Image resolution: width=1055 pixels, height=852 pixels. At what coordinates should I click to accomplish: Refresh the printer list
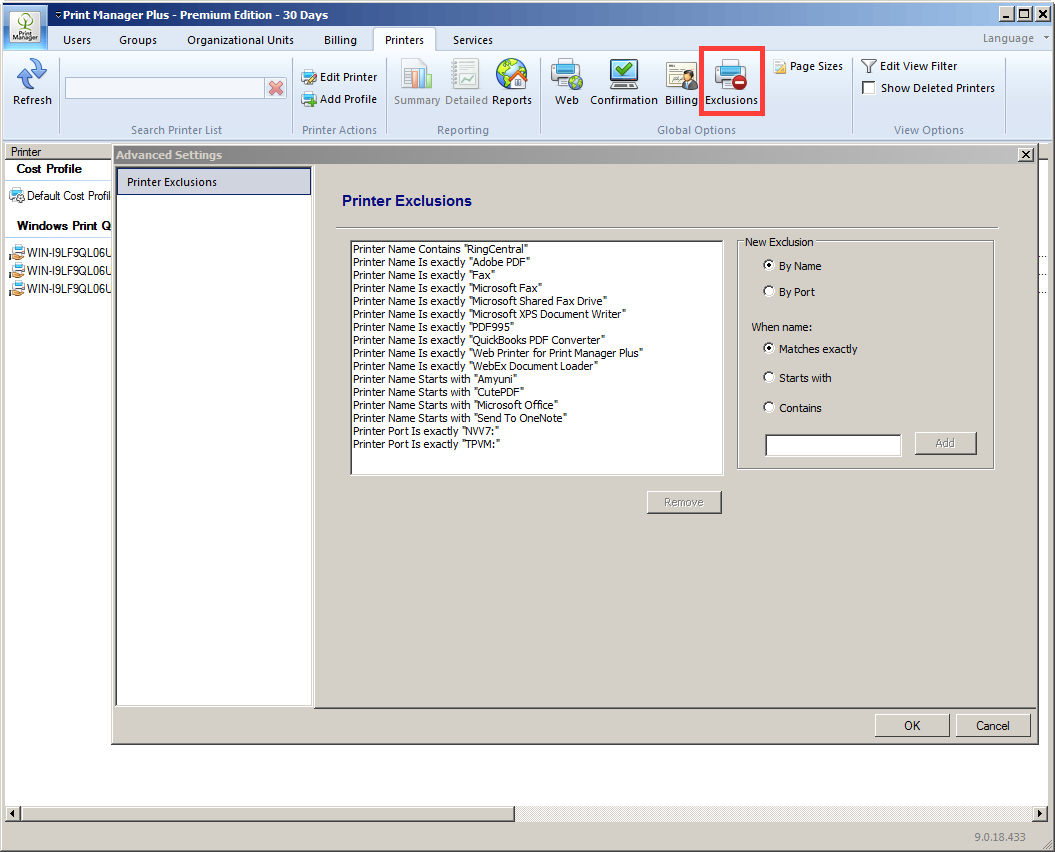coord(32,82)
